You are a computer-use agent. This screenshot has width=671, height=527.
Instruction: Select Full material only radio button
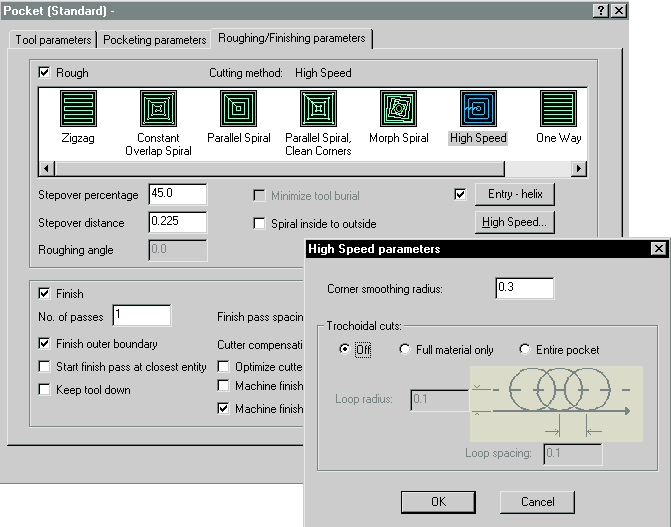click(x=405, y=350)
